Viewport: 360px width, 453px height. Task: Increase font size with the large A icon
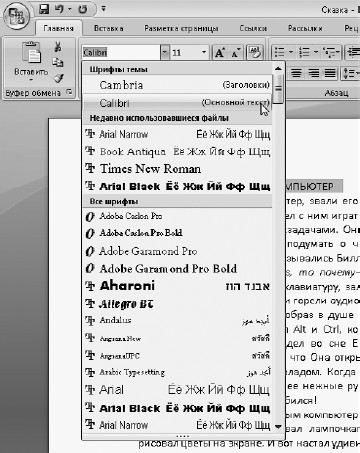[220, 53]
